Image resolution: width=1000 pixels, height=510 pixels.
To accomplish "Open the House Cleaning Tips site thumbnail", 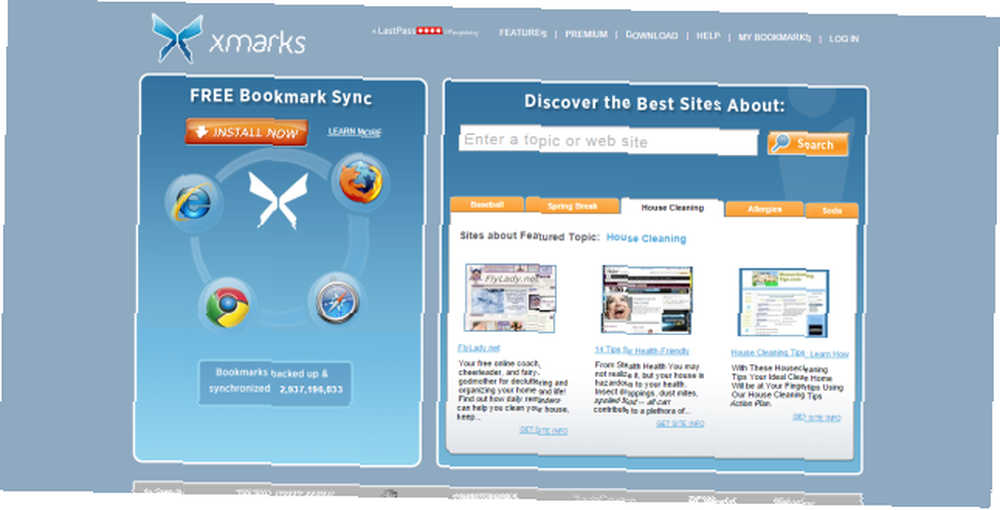I will (x=784, y=303).
